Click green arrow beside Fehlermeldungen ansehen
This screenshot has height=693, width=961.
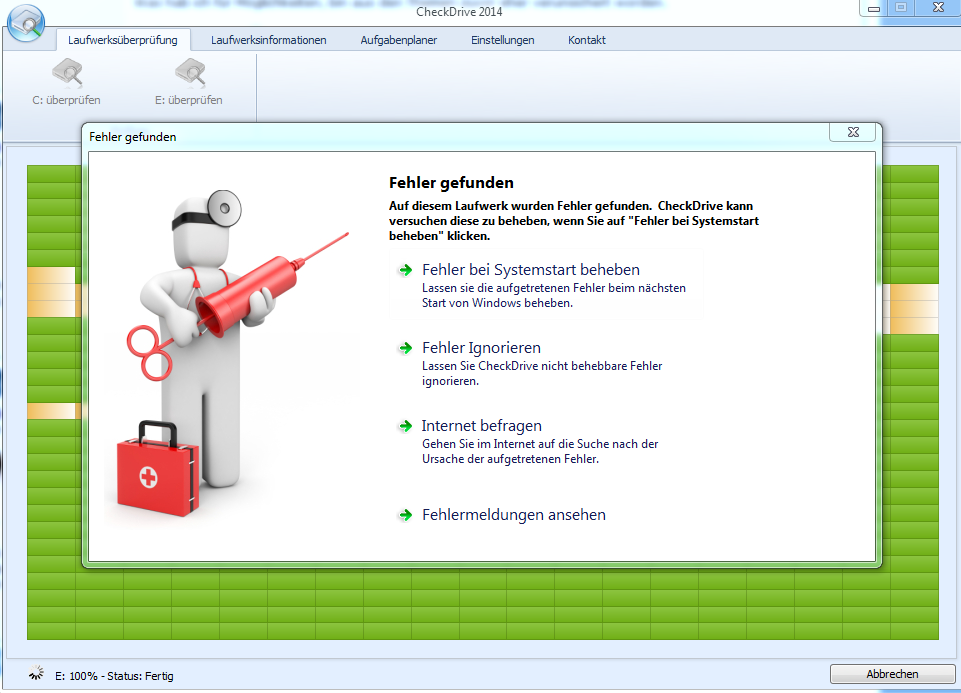coord(406,515)
